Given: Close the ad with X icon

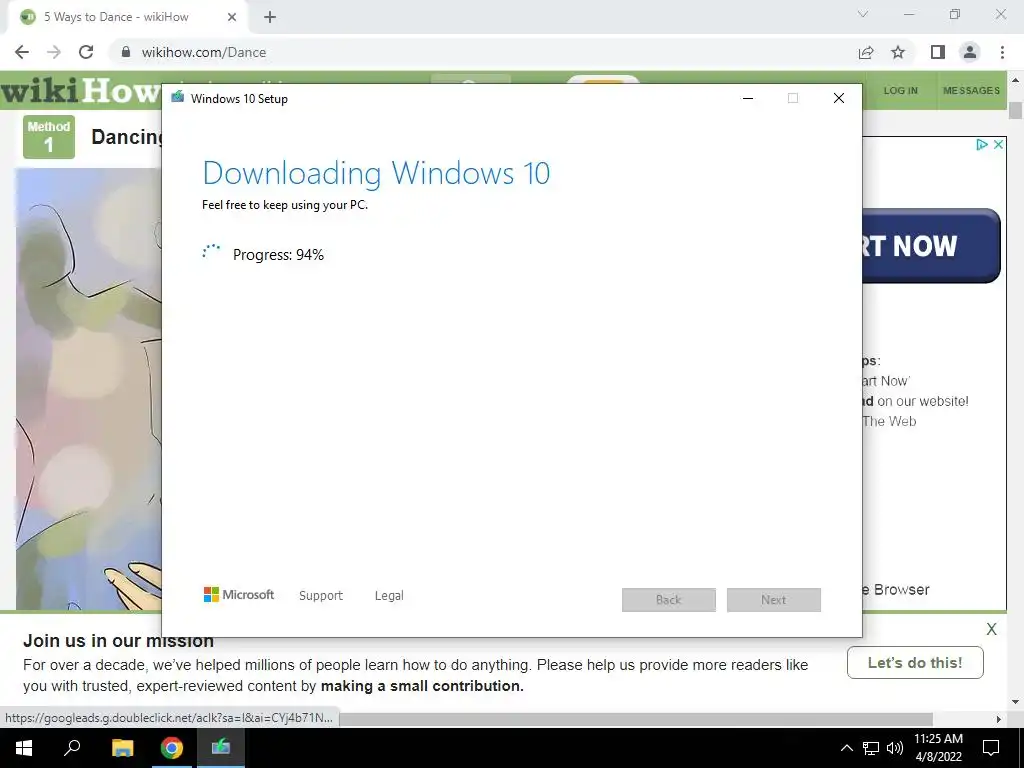Looking at the screenshot, I should tap(998, 144).
